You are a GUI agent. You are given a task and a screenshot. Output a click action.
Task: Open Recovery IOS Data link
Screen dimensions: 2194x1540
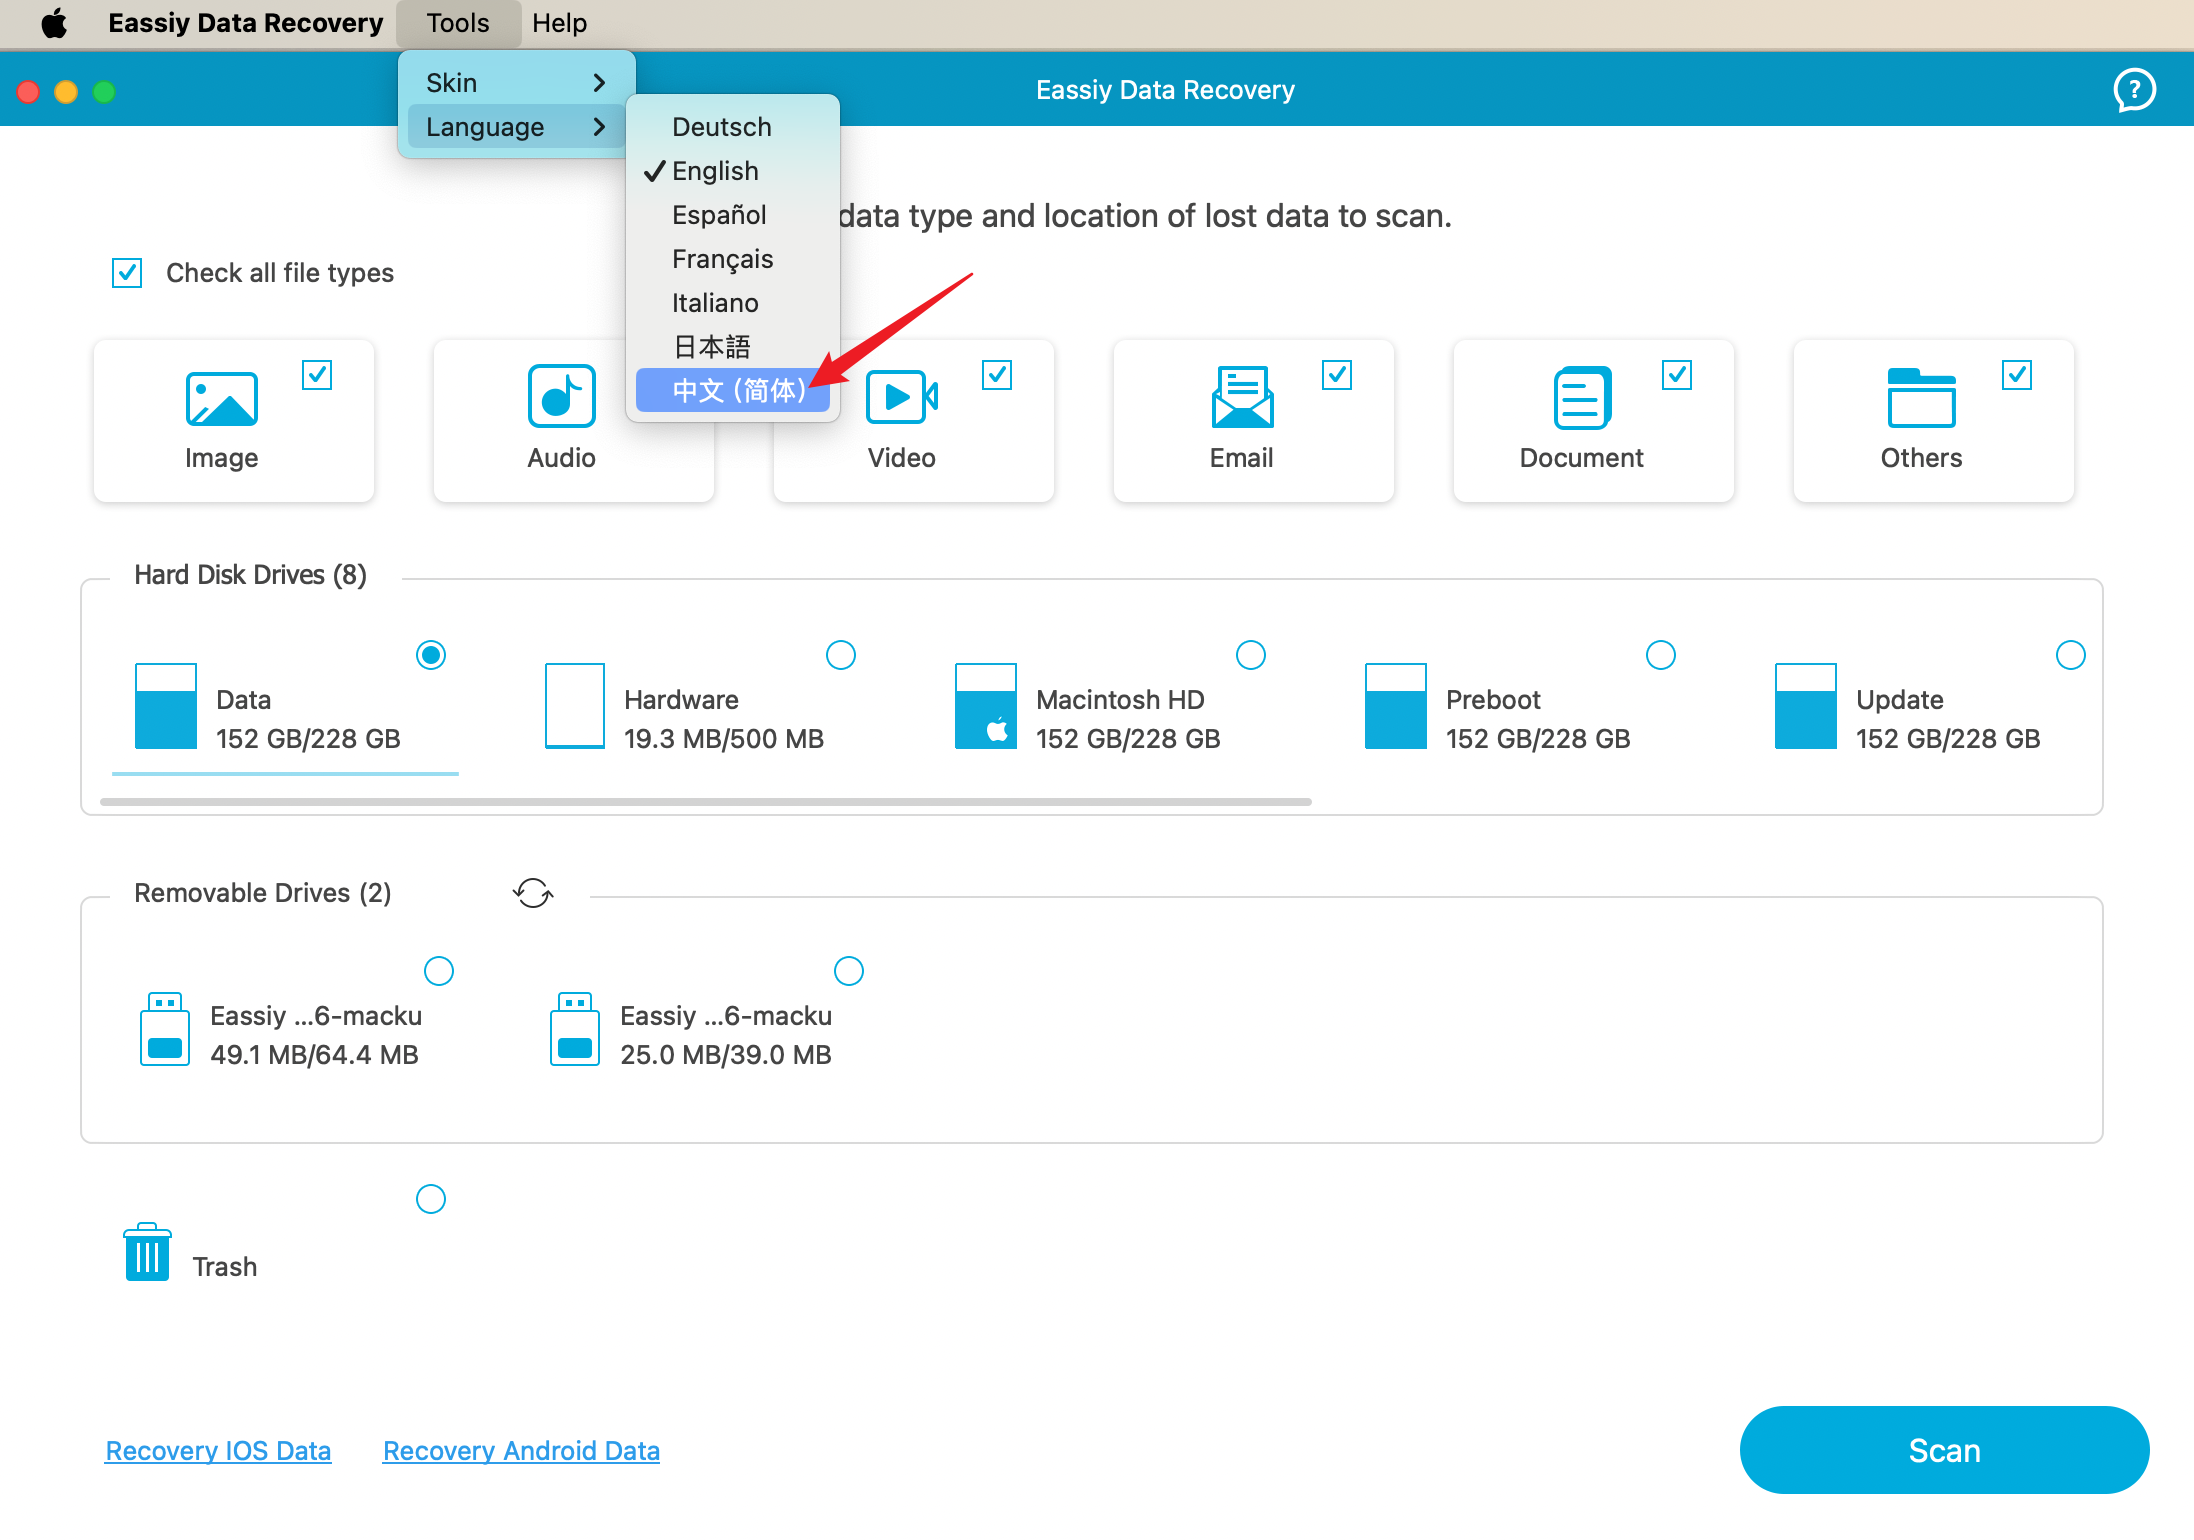(x=218, y=1451)
